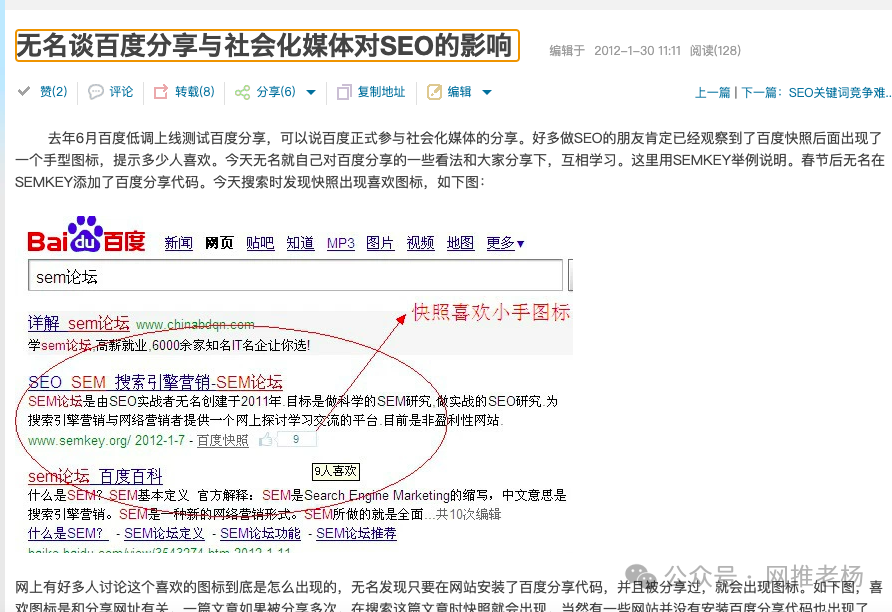The image size is (892, 612).
Task: Select Baidu 知道 tab
Action: point(300,243)
